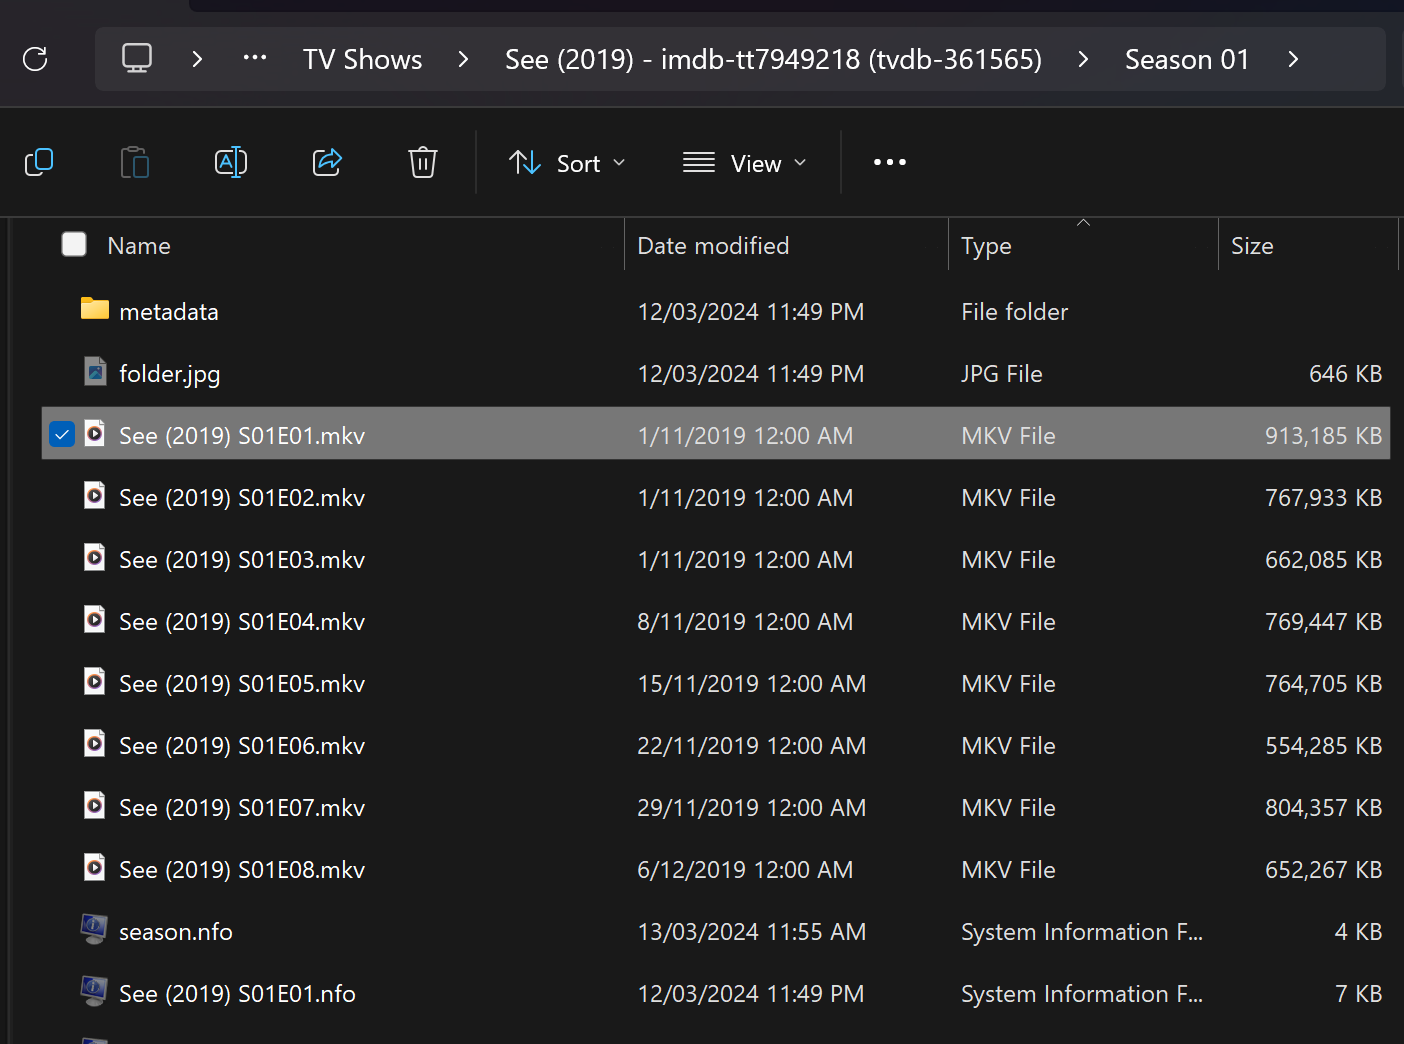The width and height of the screenshot is (1404, 1044).
Task: Open the View dropdown menu
Action: click(x=745, y=163)
